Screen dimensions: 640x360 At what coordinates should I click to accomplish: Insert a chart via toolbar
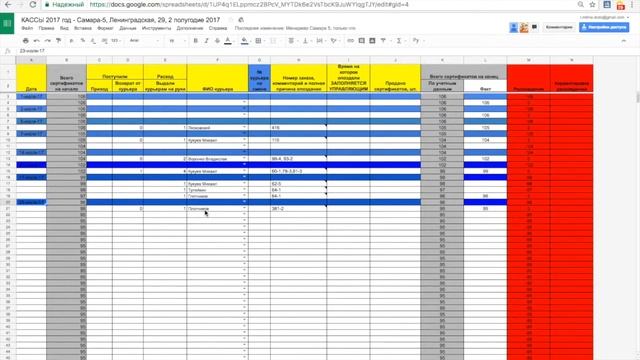point(372,41)
